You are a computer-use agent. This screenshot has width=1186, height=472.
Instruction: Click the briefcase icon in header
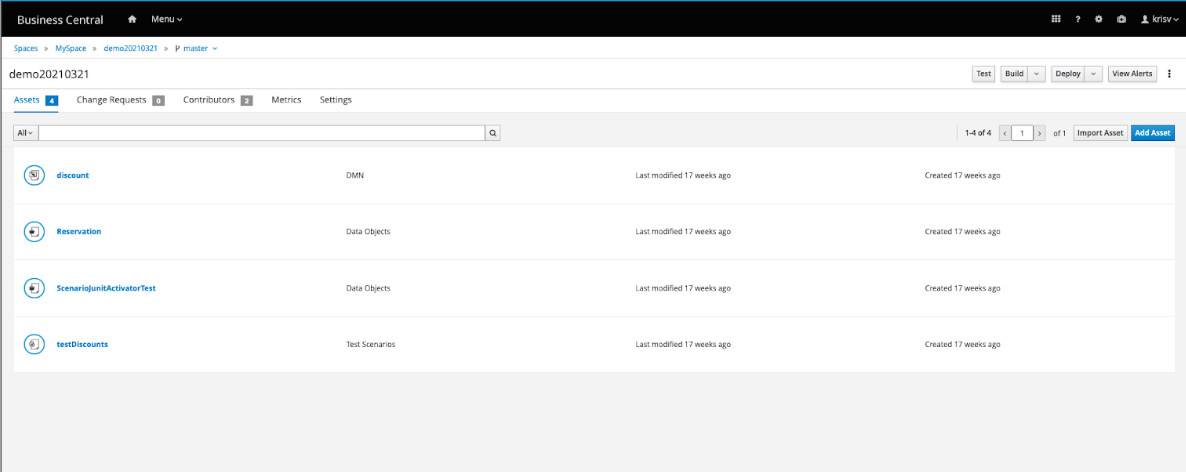click(x=1120, y=19)
